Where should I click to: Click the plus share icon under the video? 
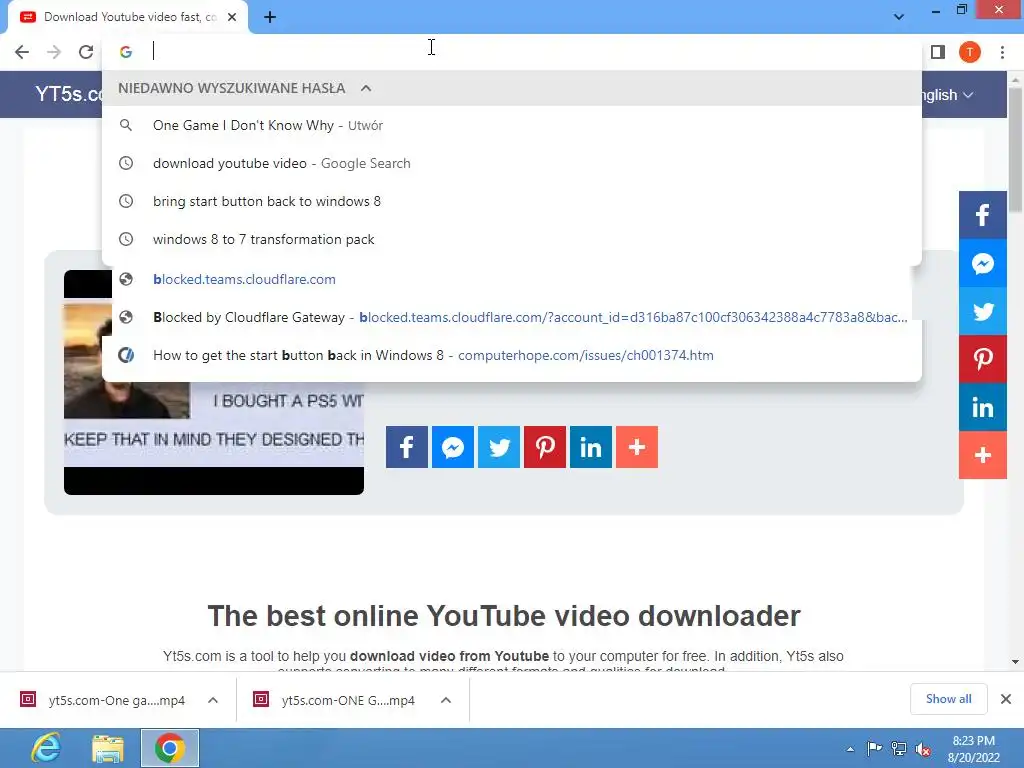637,447
